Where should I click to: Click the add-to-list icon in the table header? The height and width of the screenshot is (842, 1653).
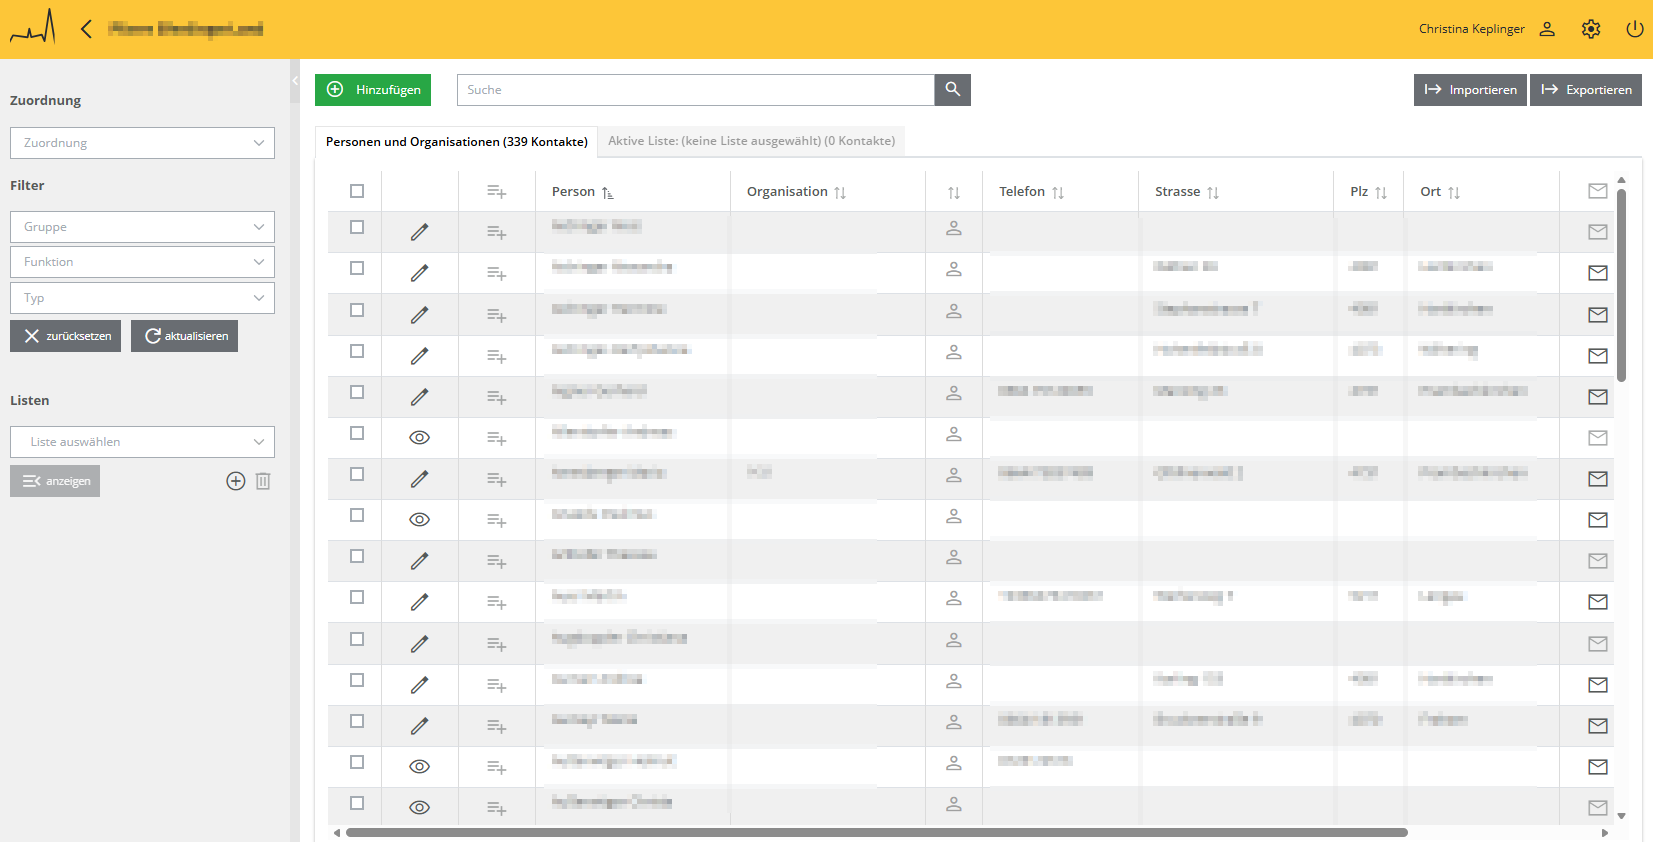coord(497,192)
